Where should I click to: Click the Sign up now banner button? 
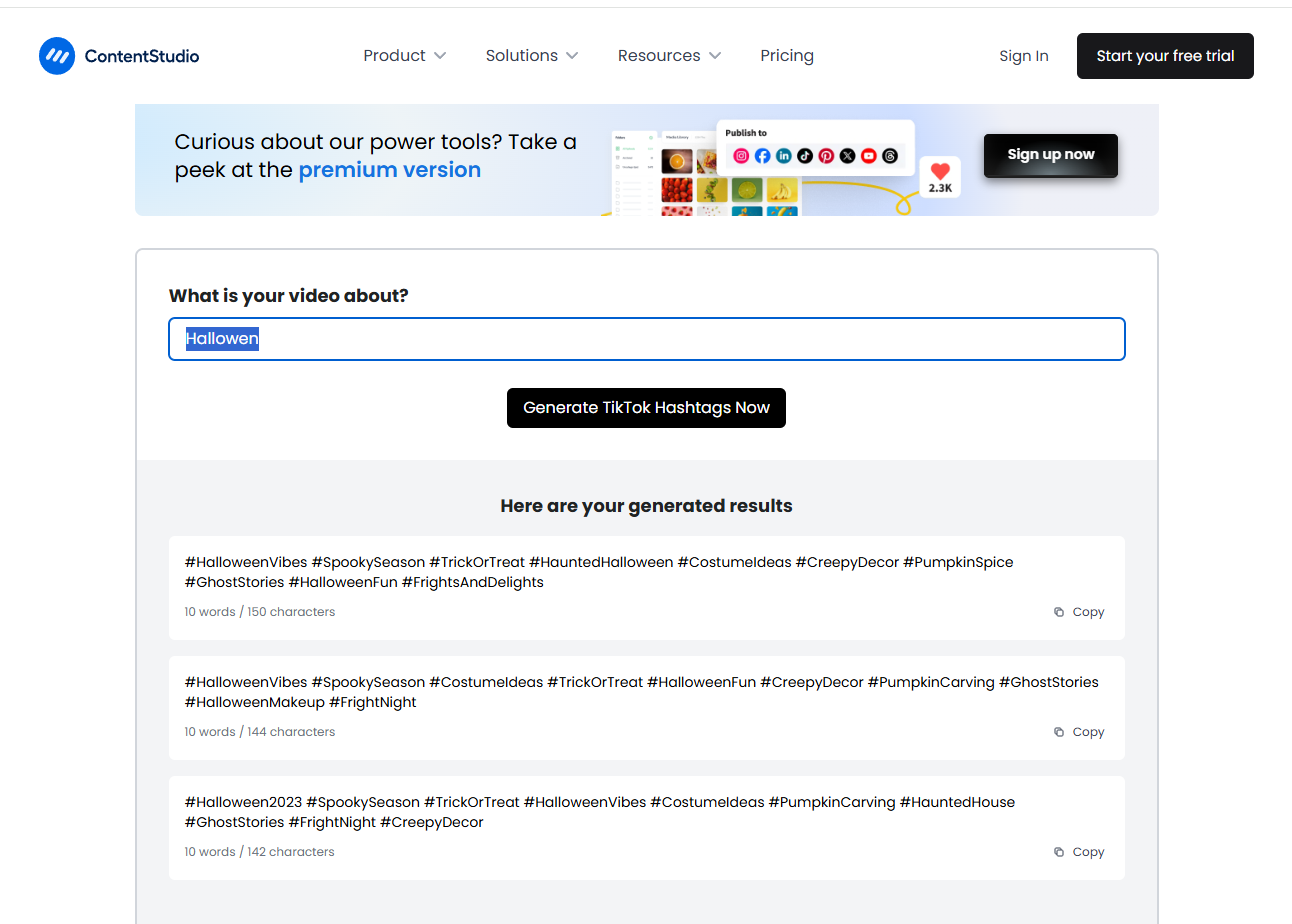[x=1051, y=155]
